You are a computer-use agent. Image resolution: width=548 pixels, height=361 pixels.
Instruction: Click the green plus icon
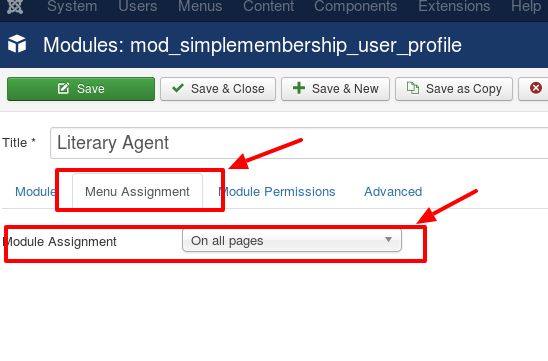(299, 88)
